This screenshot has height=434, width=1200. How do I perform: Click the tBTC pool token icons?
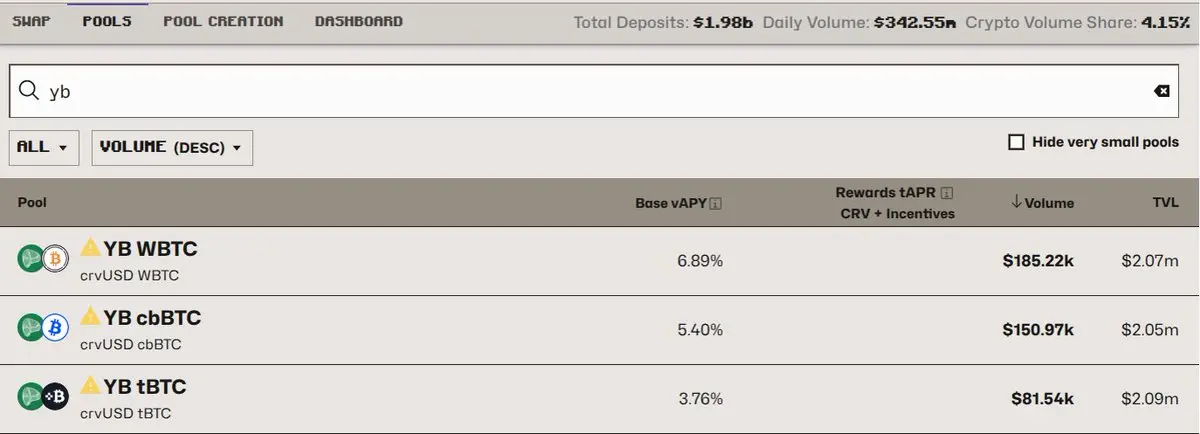[x=43, y=397]
